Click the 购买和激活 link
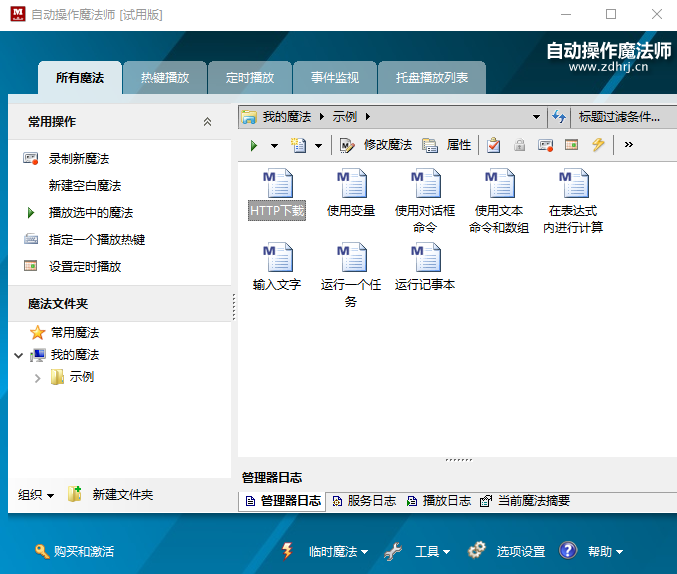 (74, 551)
